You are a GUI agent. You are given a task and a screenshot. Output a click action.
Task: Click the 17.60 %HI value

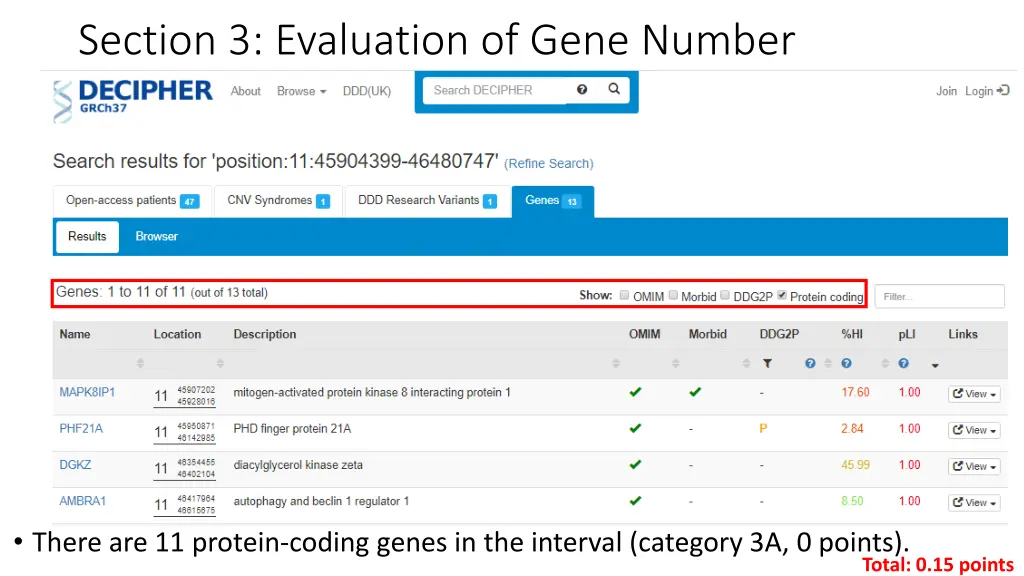pyautogui.click(x=855, y=392)
